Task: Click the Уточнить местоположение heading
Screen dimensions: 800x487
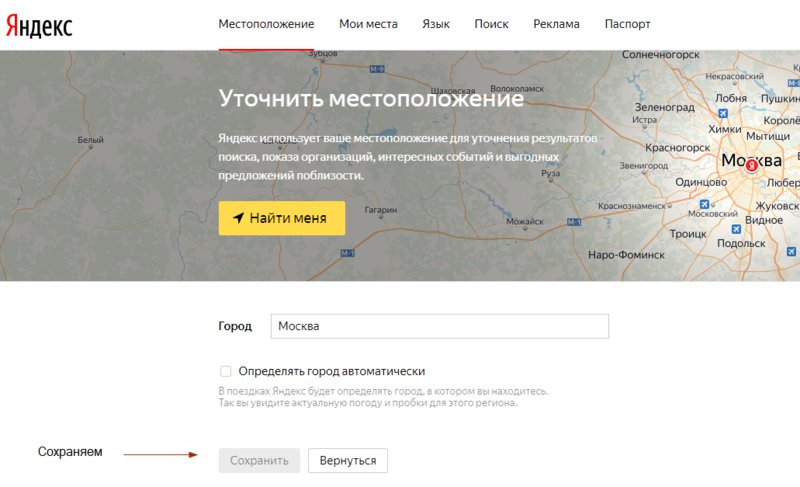Action: [x=371, y=98]
